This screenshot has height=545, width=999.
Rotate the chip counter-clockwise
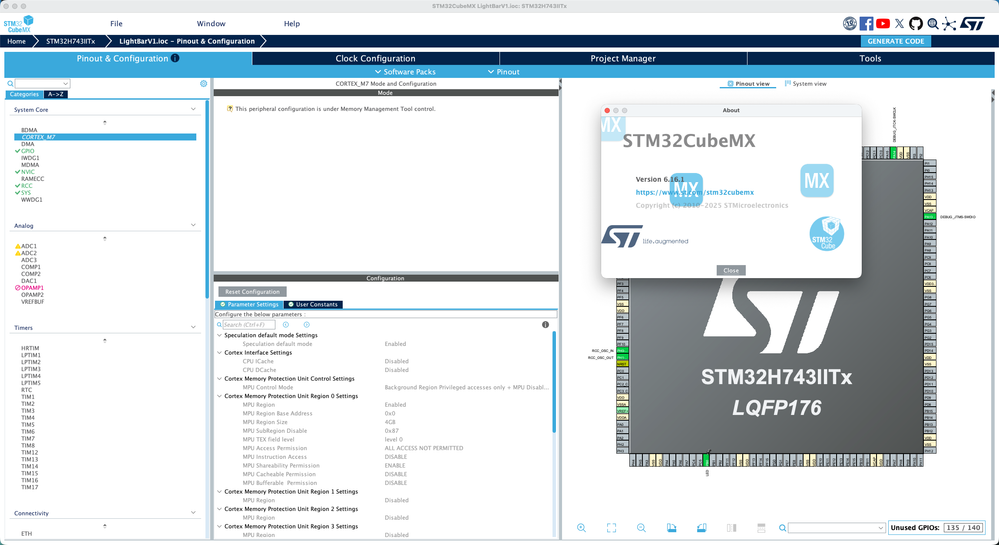pyautogui.click(x=701, y=528)
